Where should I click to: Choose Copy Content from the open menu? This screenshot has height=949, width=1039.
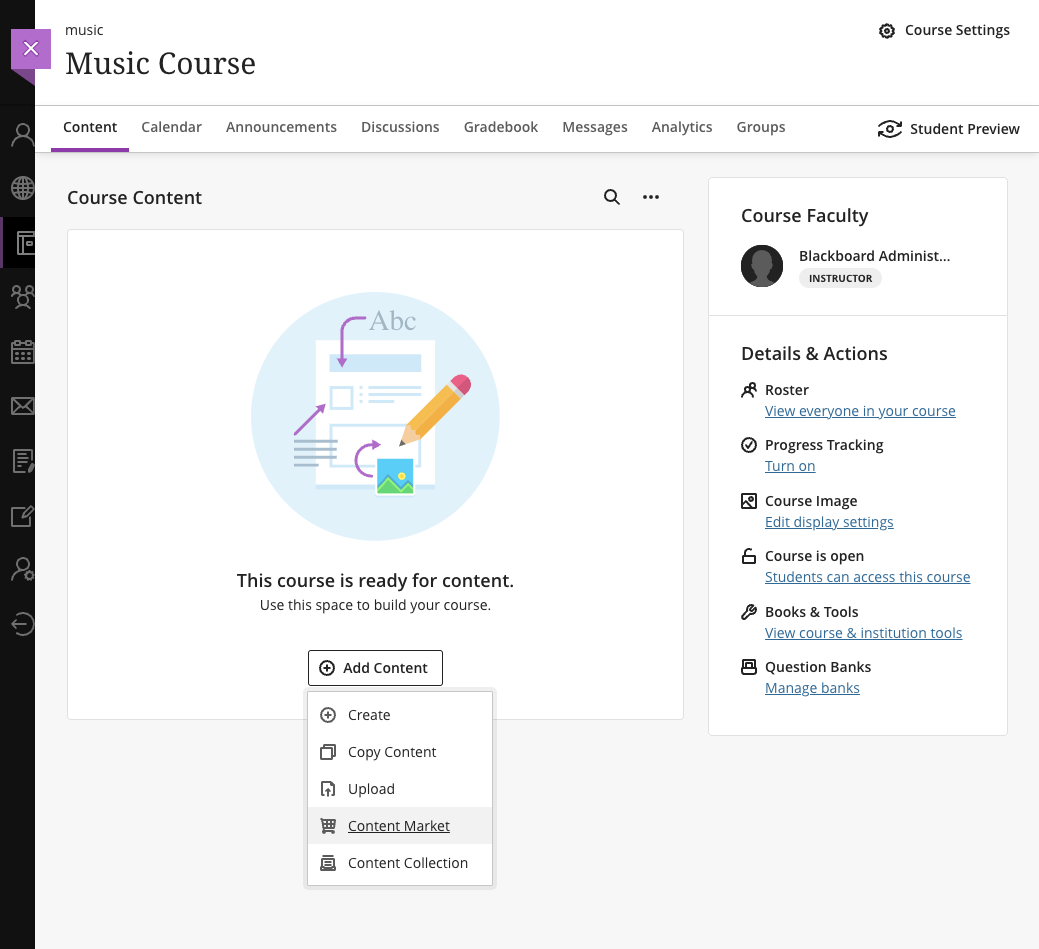click(x=392, y=752)
